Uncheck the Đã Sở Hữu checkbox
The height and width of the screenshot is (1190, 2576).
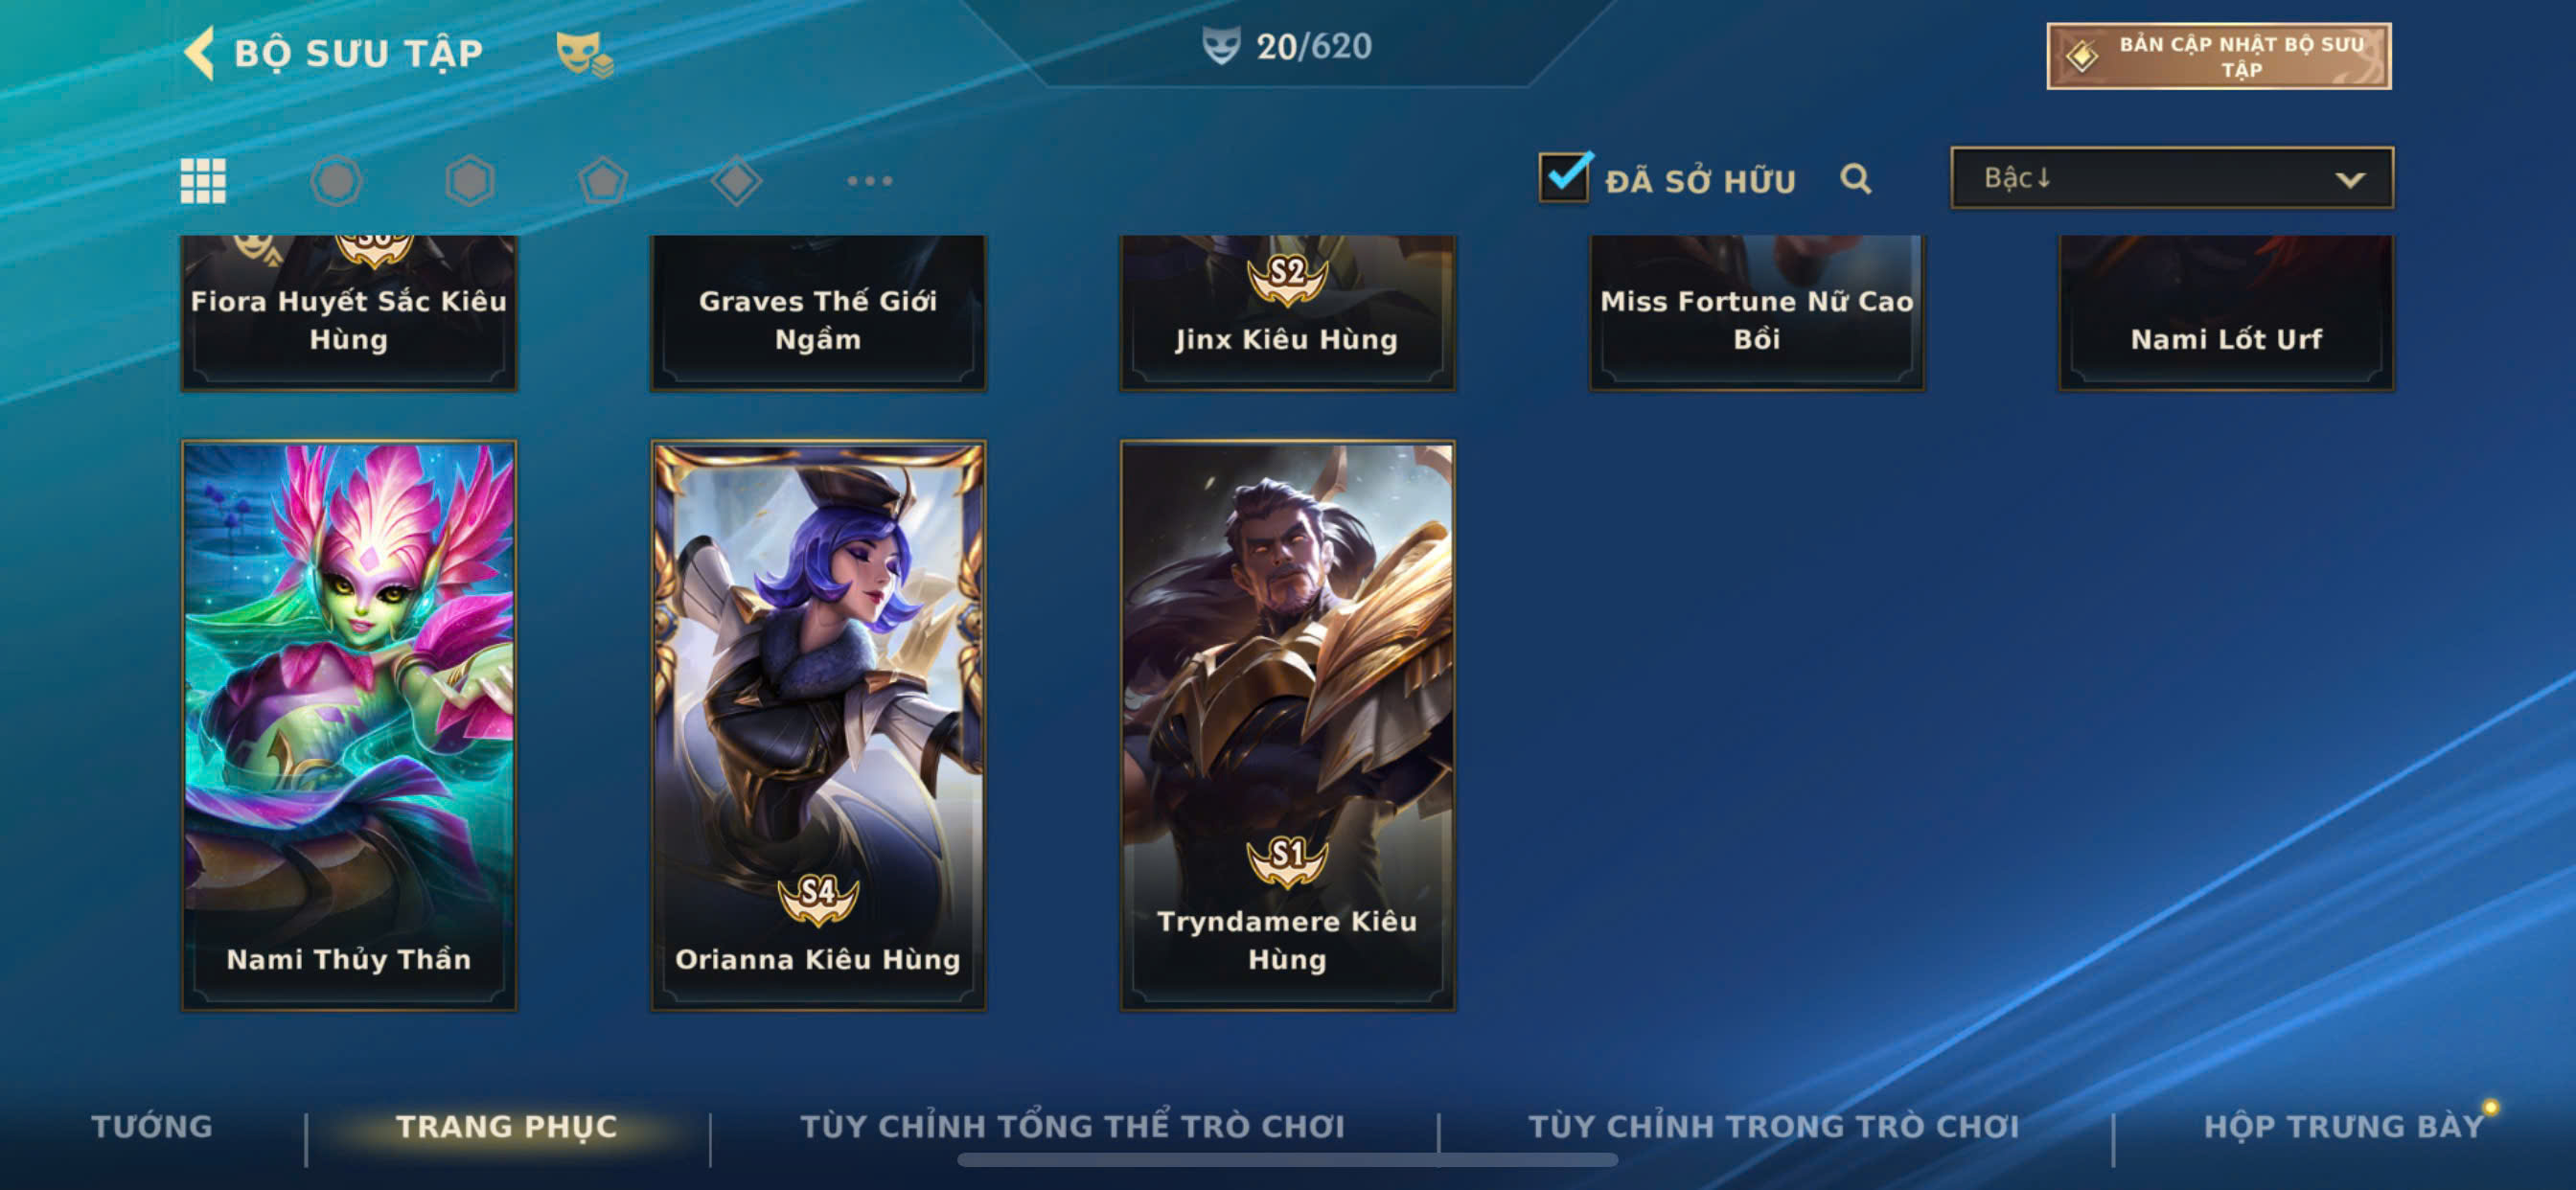click(1565, 178)
